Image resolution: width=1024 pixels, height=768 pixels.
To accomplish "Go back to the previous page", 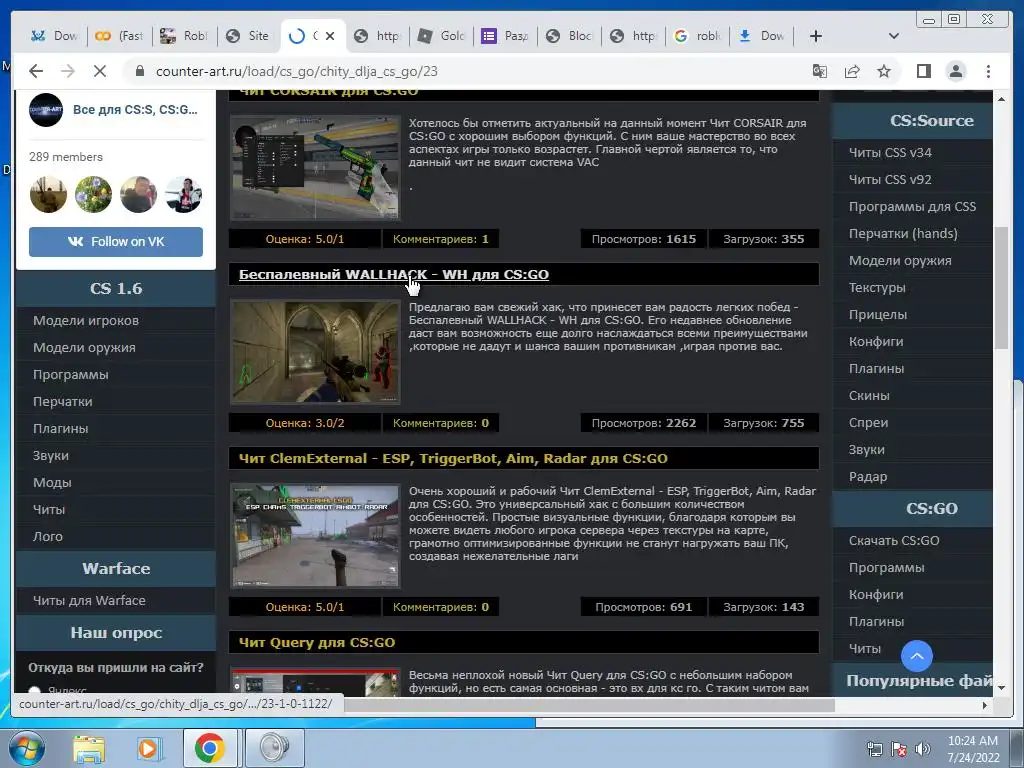I will 36,71.
